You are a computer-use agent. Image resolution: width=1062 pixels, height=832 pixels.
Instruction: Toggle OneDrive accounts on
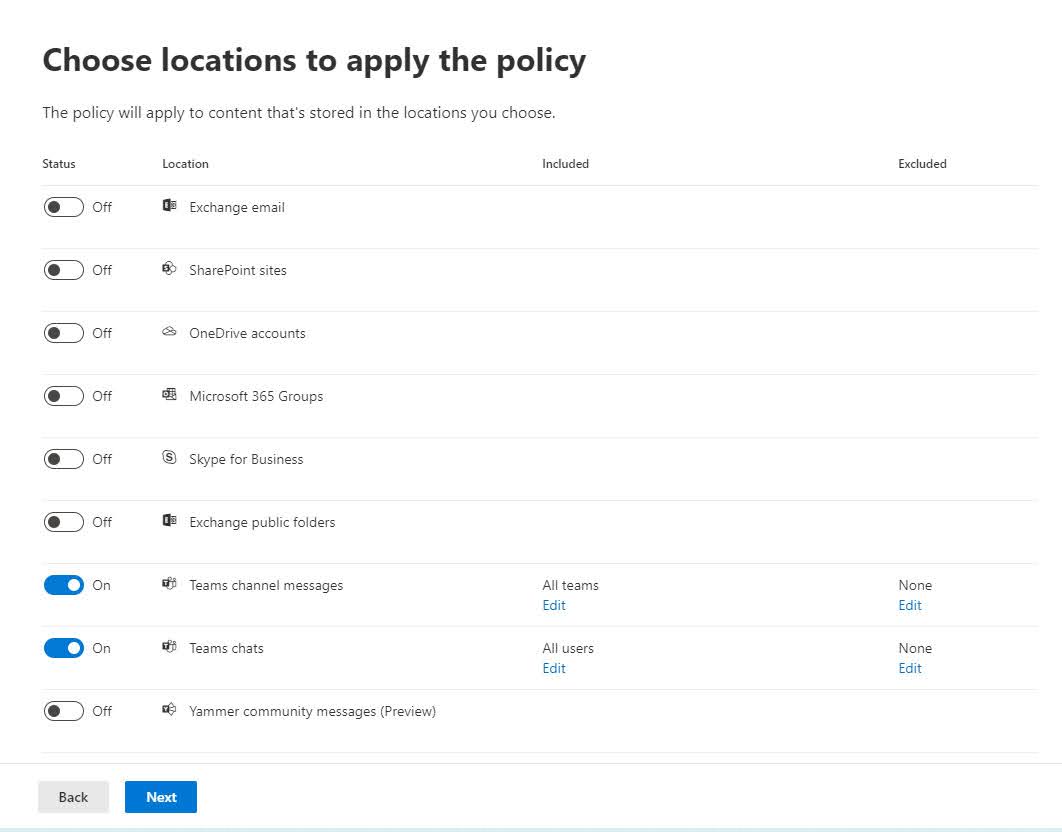pos(64,333)
